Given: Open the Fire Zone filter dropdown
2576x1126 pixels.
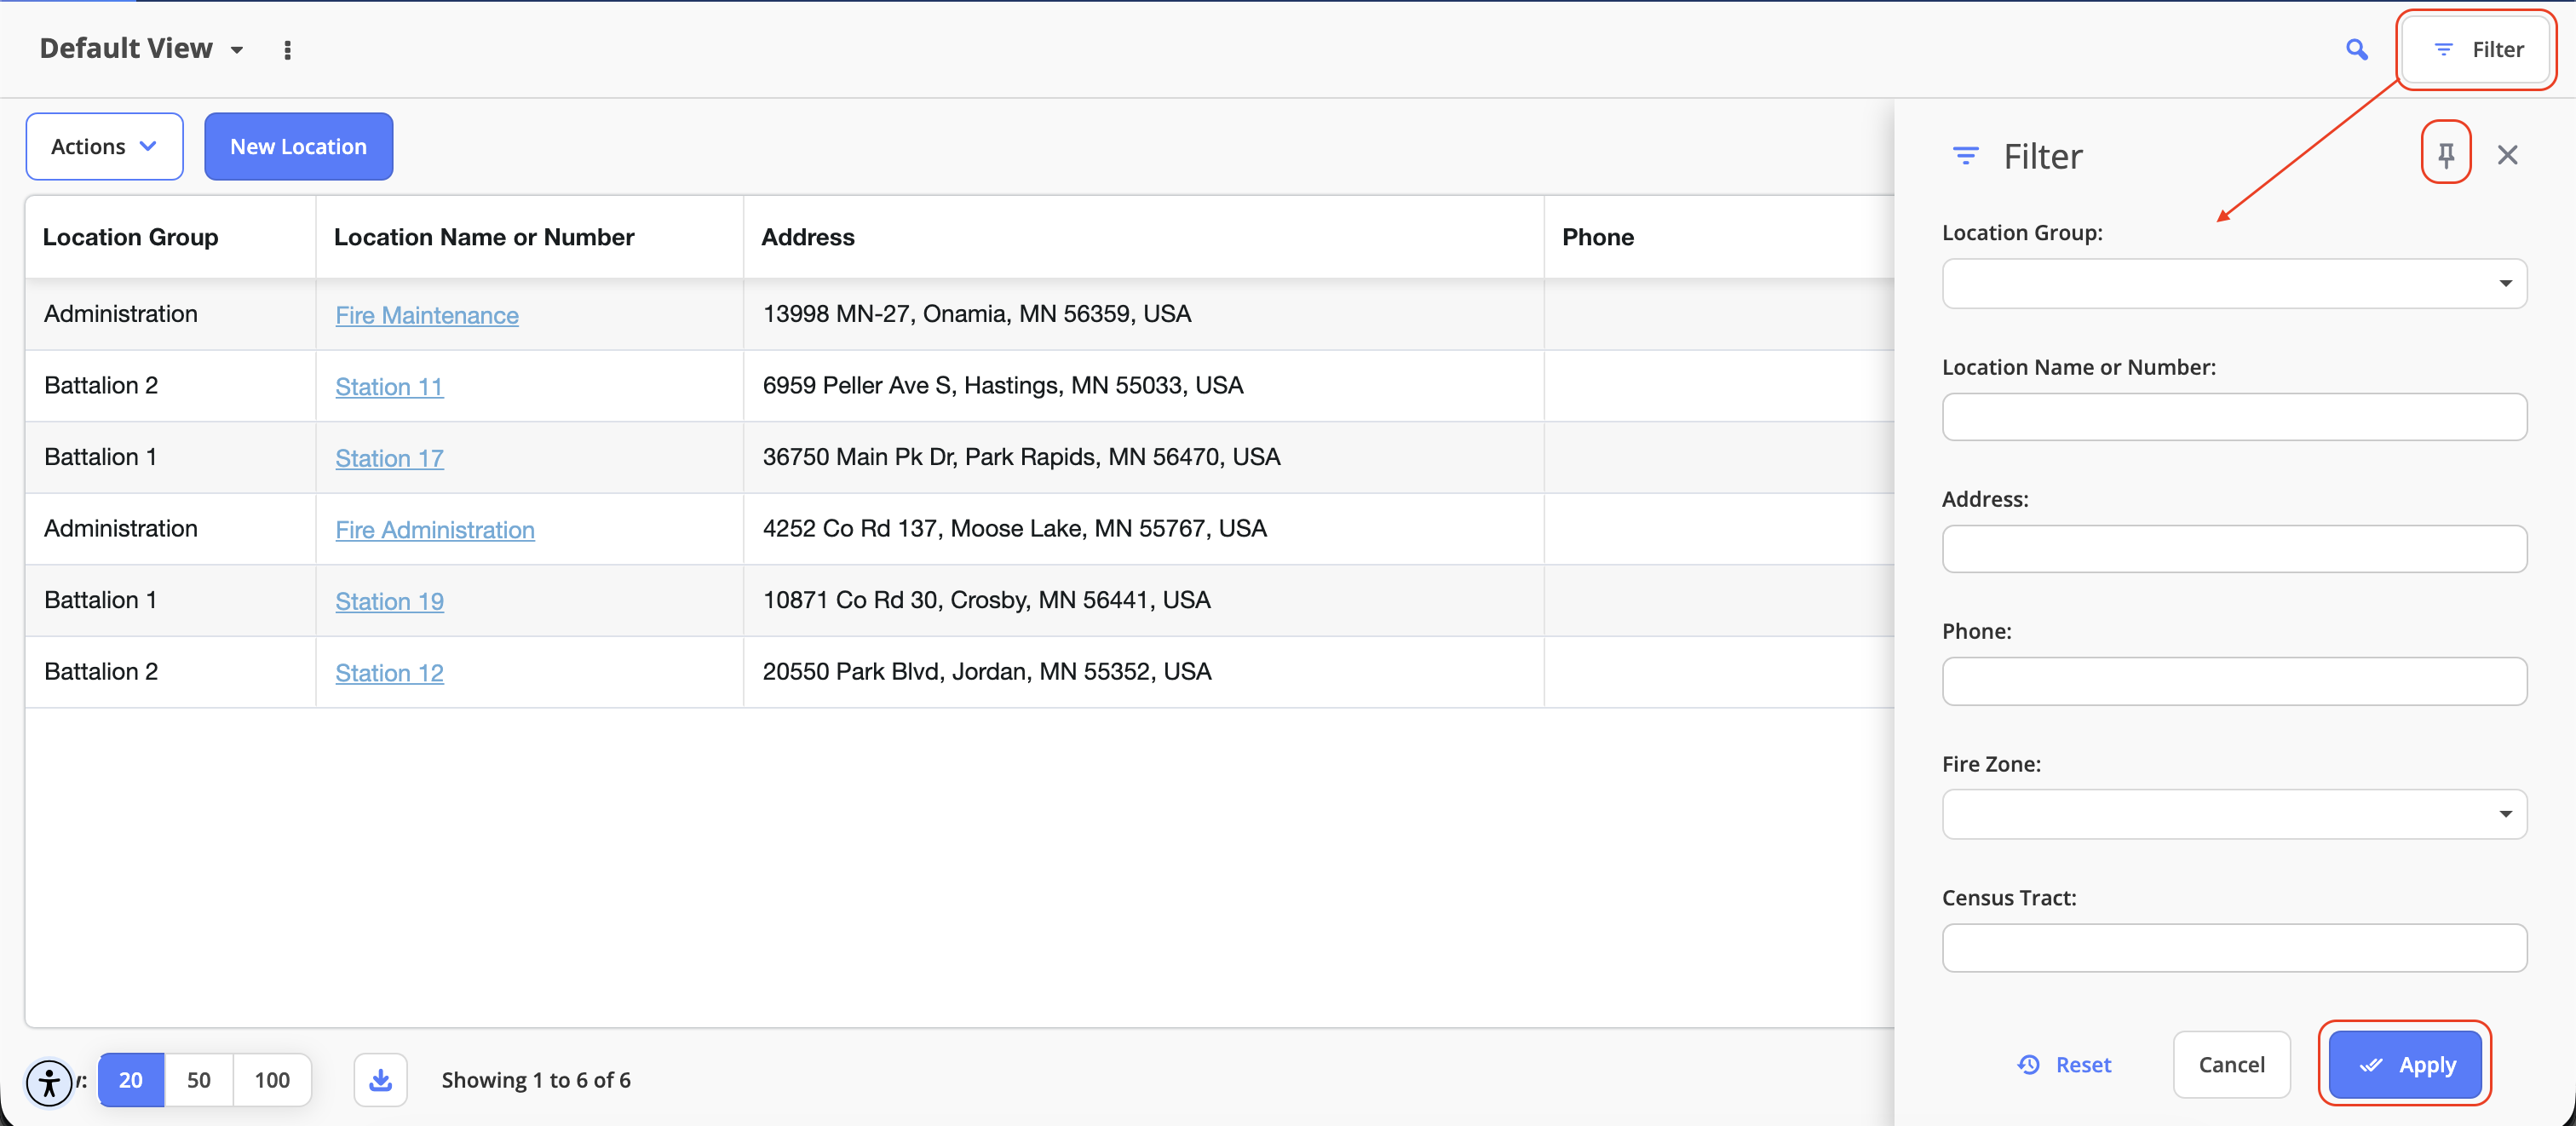Looking at the screenshot, I should tap(2234, 814).
